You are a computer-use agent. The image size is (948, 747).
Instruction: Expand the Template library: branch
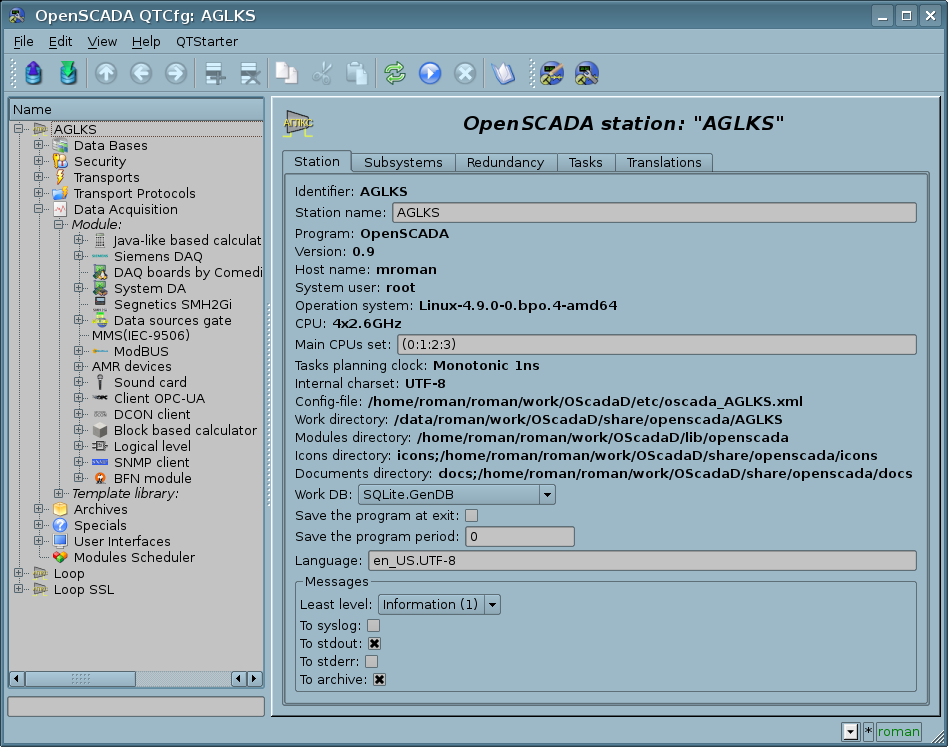[59, 494]
